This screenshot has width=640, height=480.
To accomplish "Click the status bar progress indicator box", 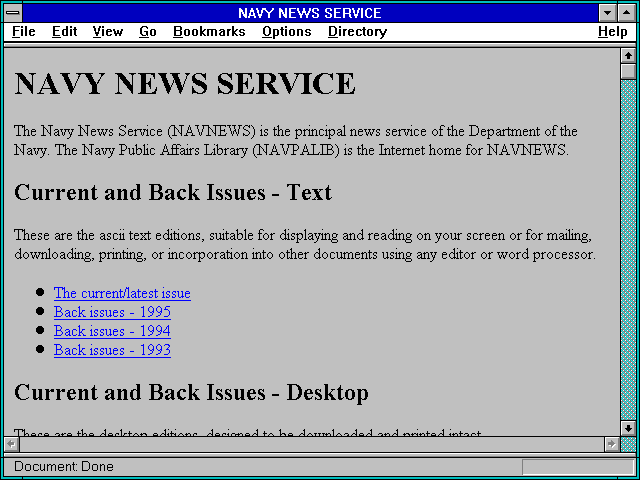I will [578, 467].
